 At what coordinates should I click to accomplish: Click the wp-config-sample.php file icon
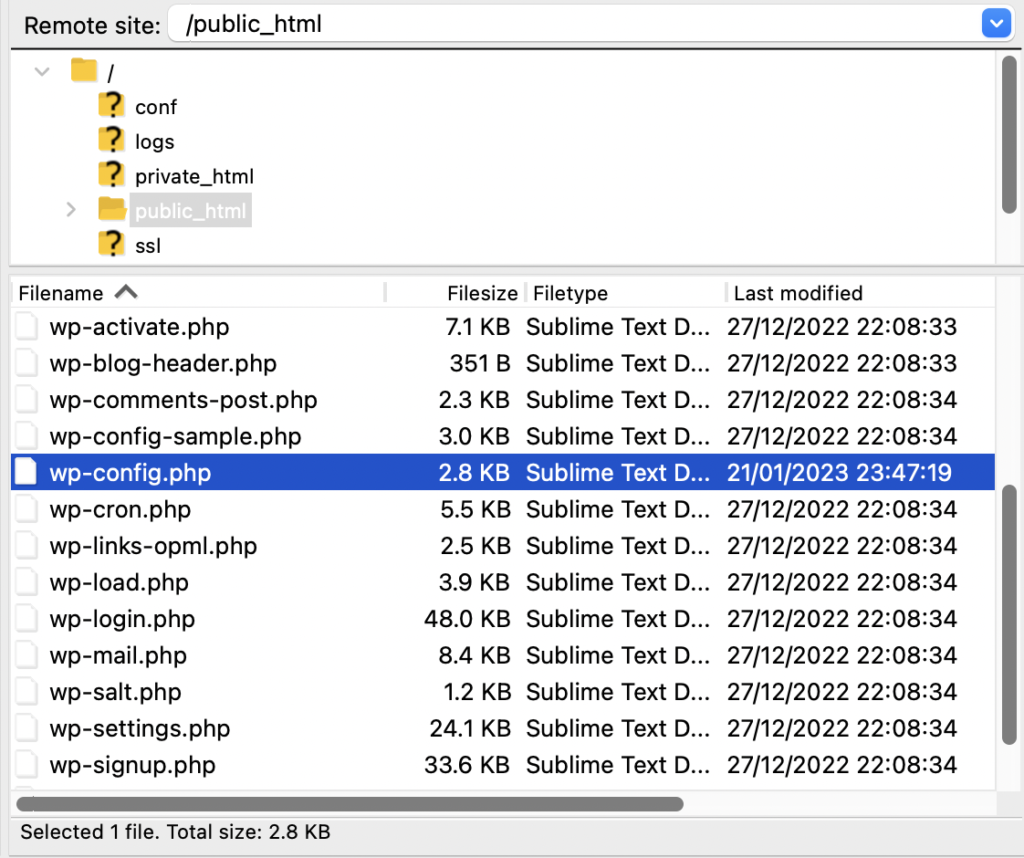(x=26, y=436)
